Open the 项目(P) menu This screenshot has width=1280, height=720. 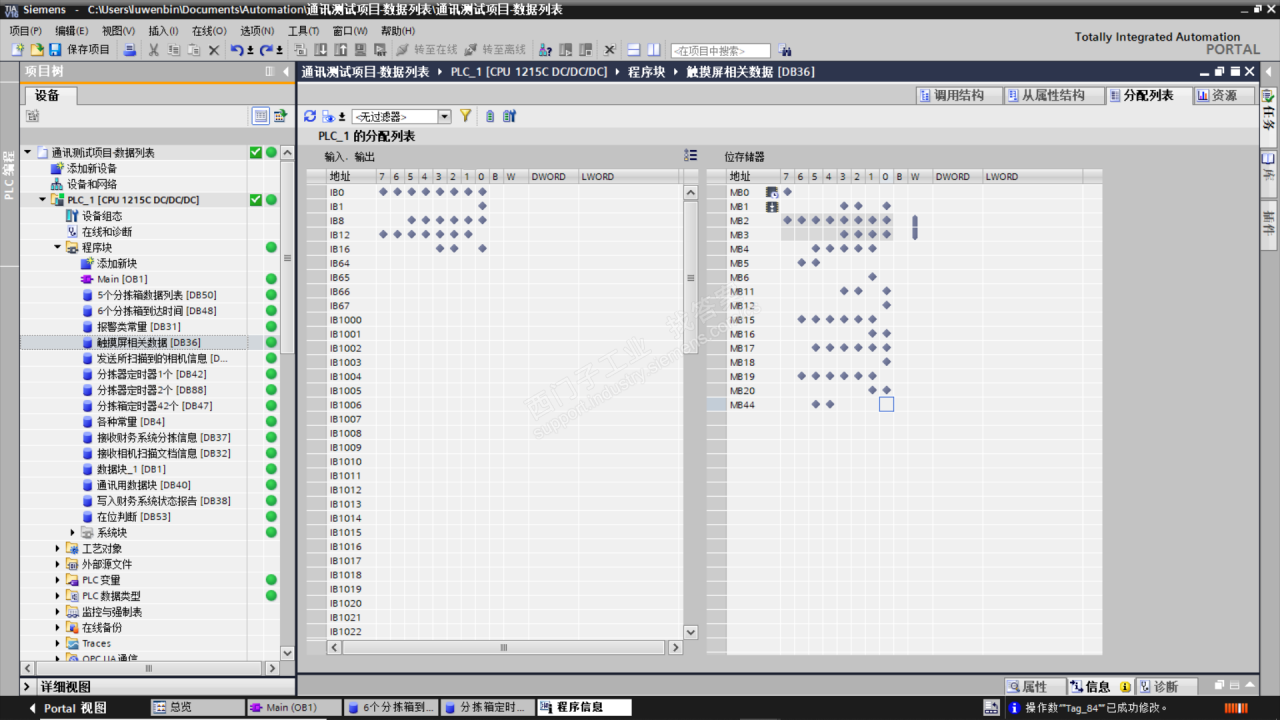coord(25,31)
